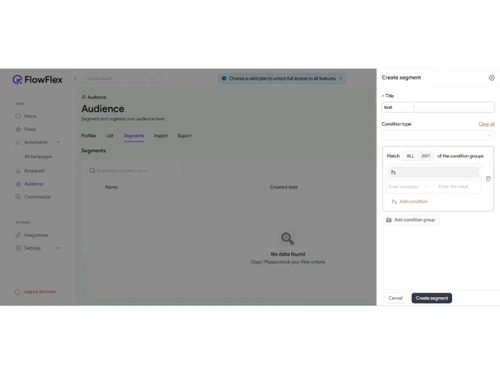Image resolution: width=500 pixels, height=375 pixels.
Task: Click the segment name search box
Action: [135, 170]
